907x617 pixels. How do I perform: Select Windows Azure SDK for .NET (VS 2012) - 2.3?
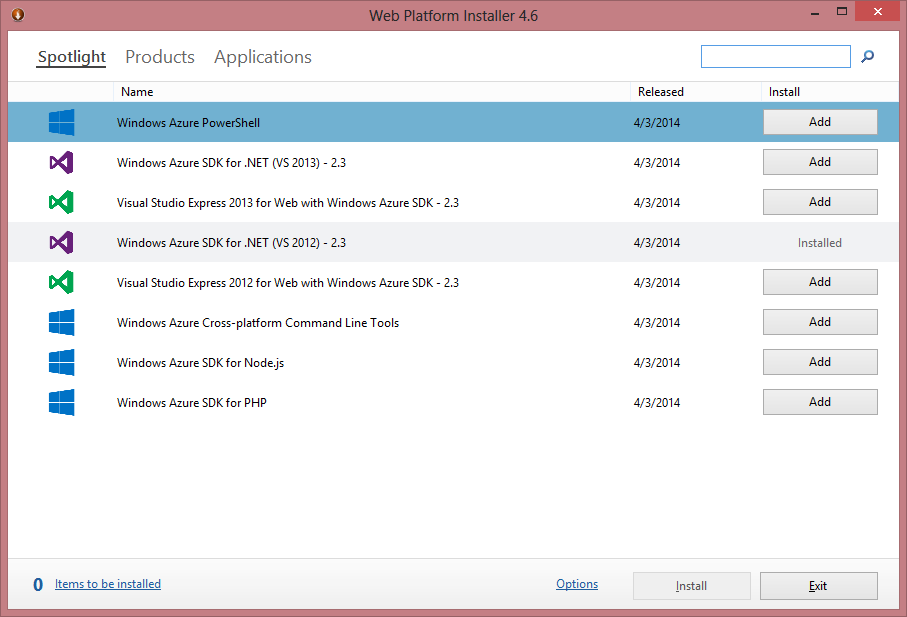(231, 242)
